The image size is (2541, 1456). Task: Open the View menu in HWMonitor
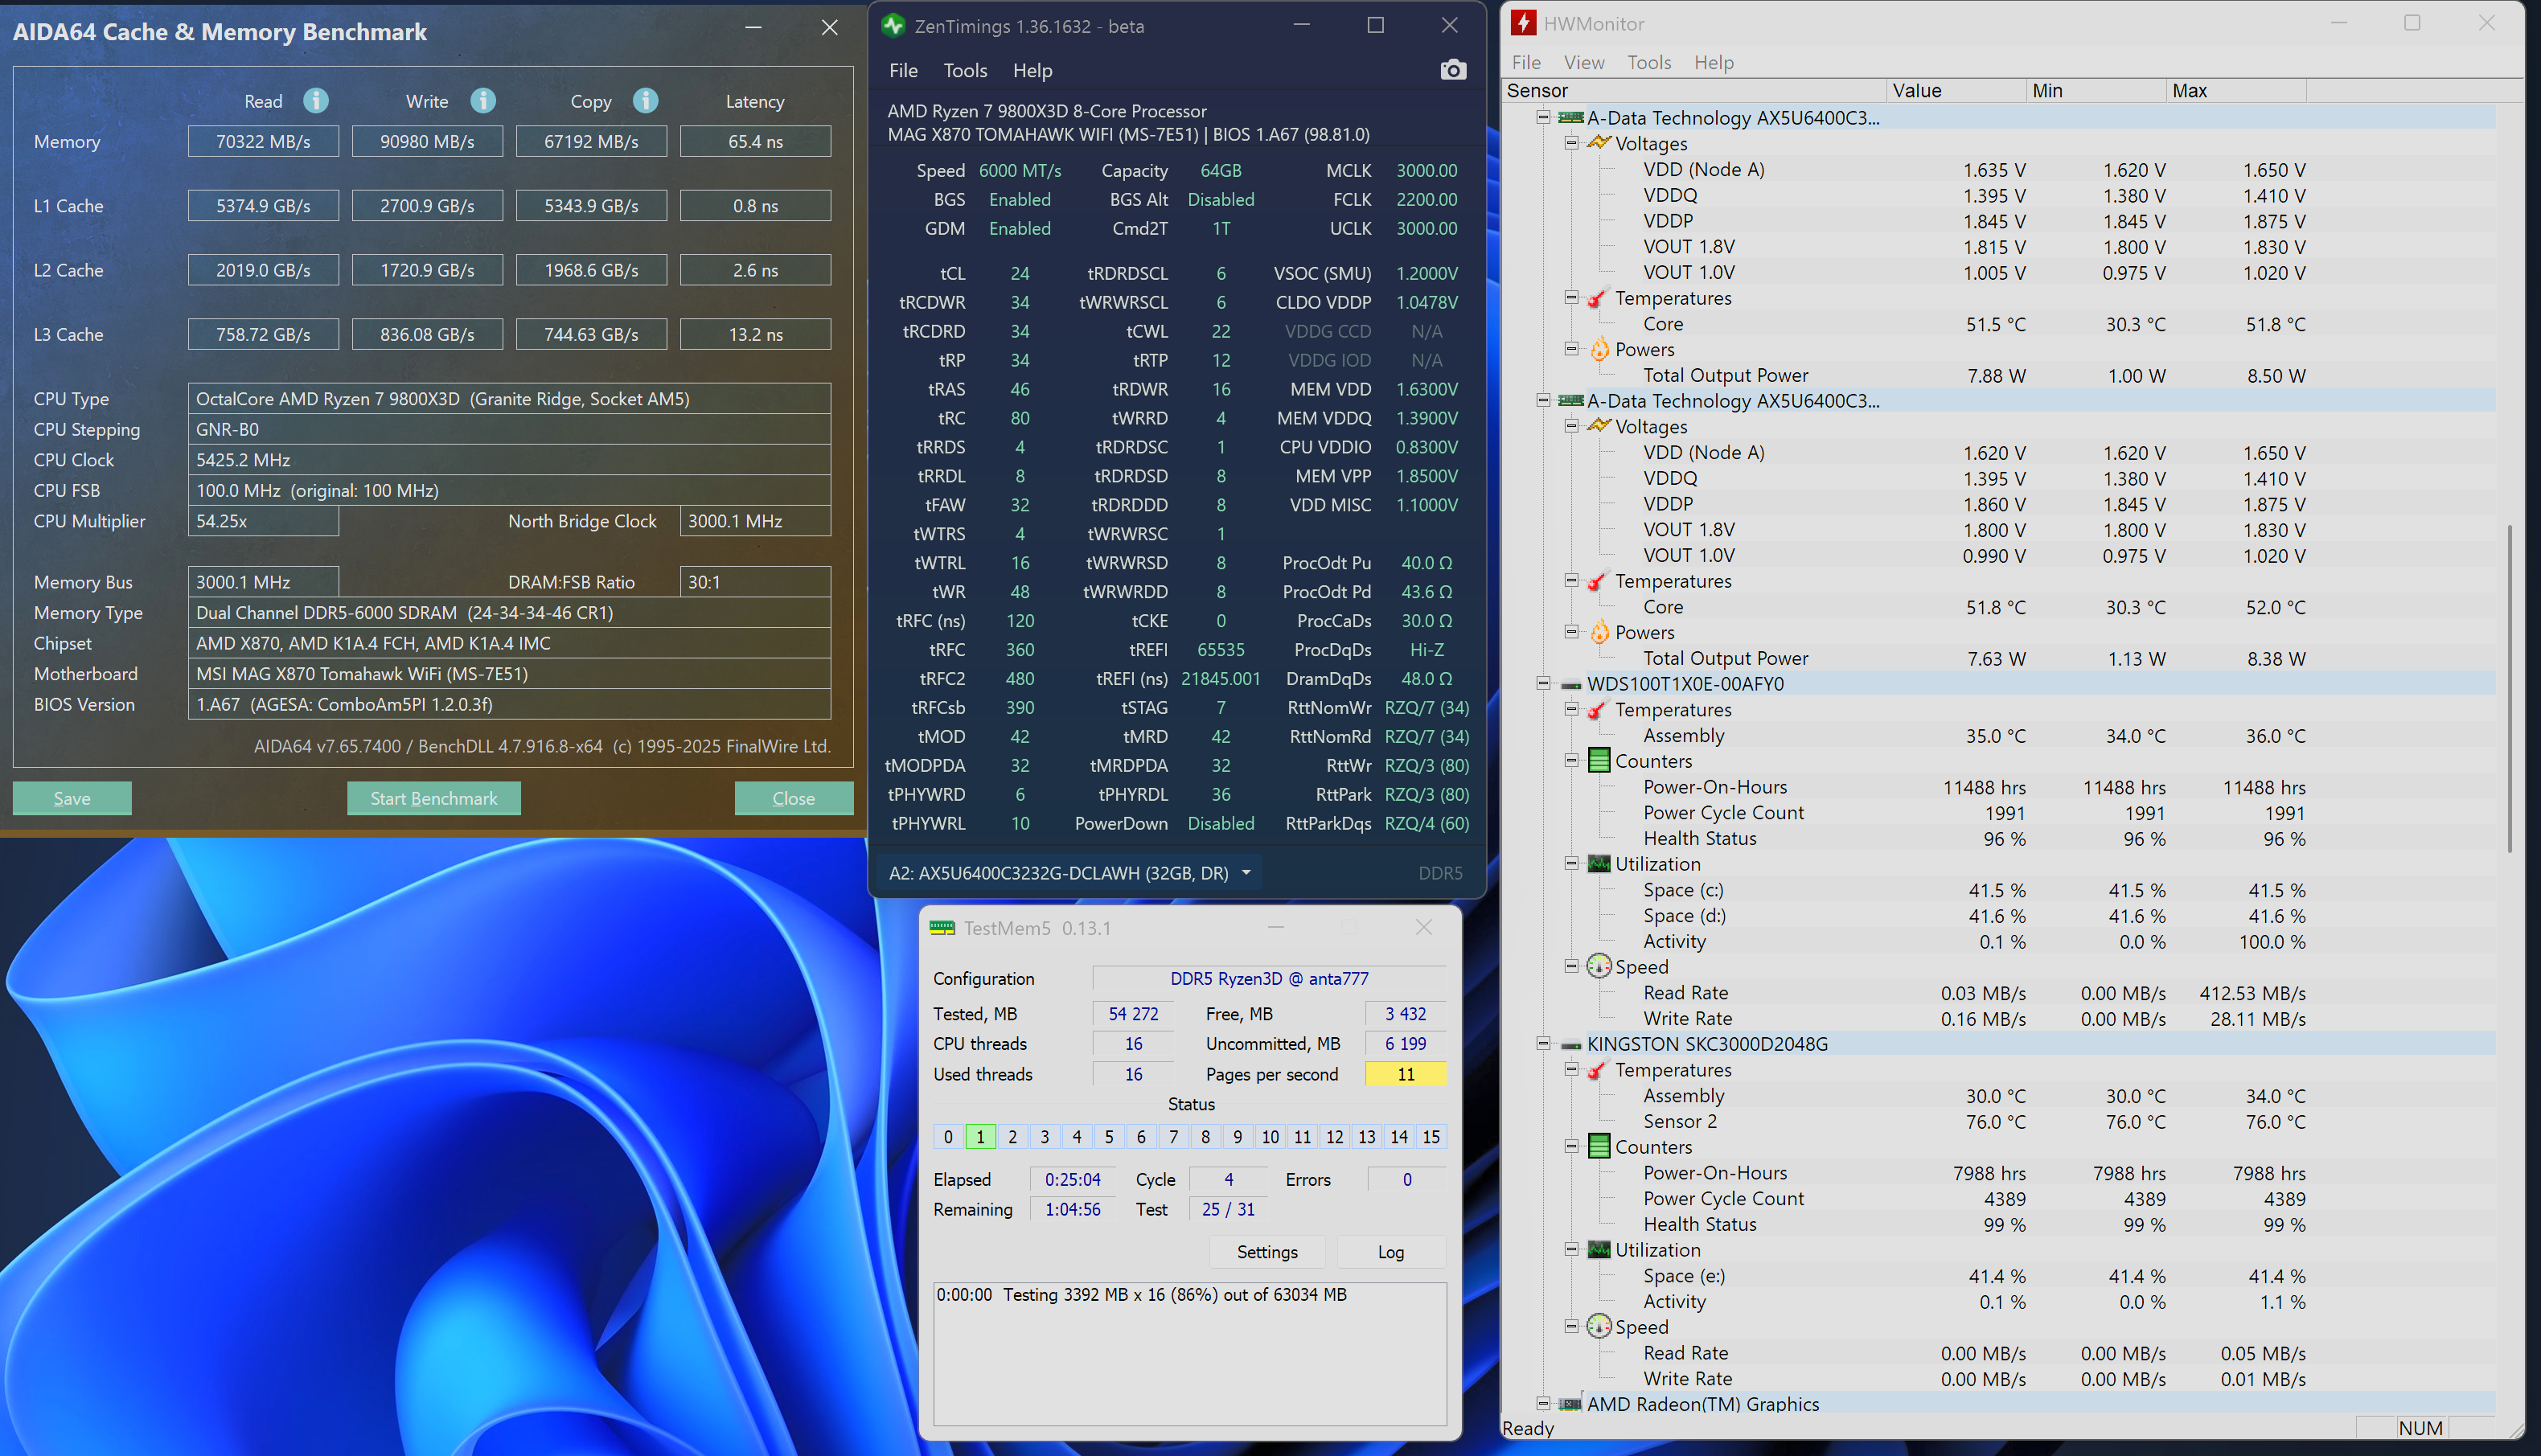[1583, 63]
